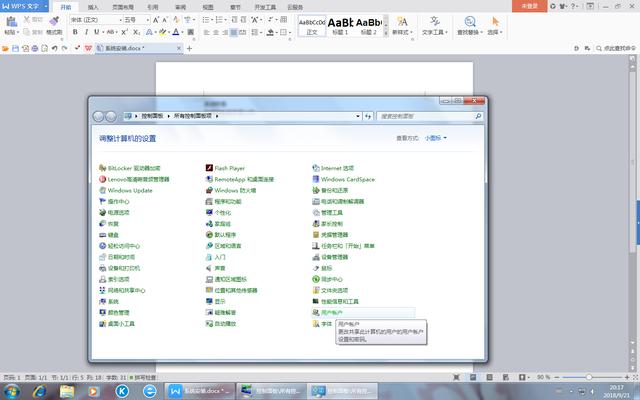Open the highlighted User Accounts item

click(363, 313)
